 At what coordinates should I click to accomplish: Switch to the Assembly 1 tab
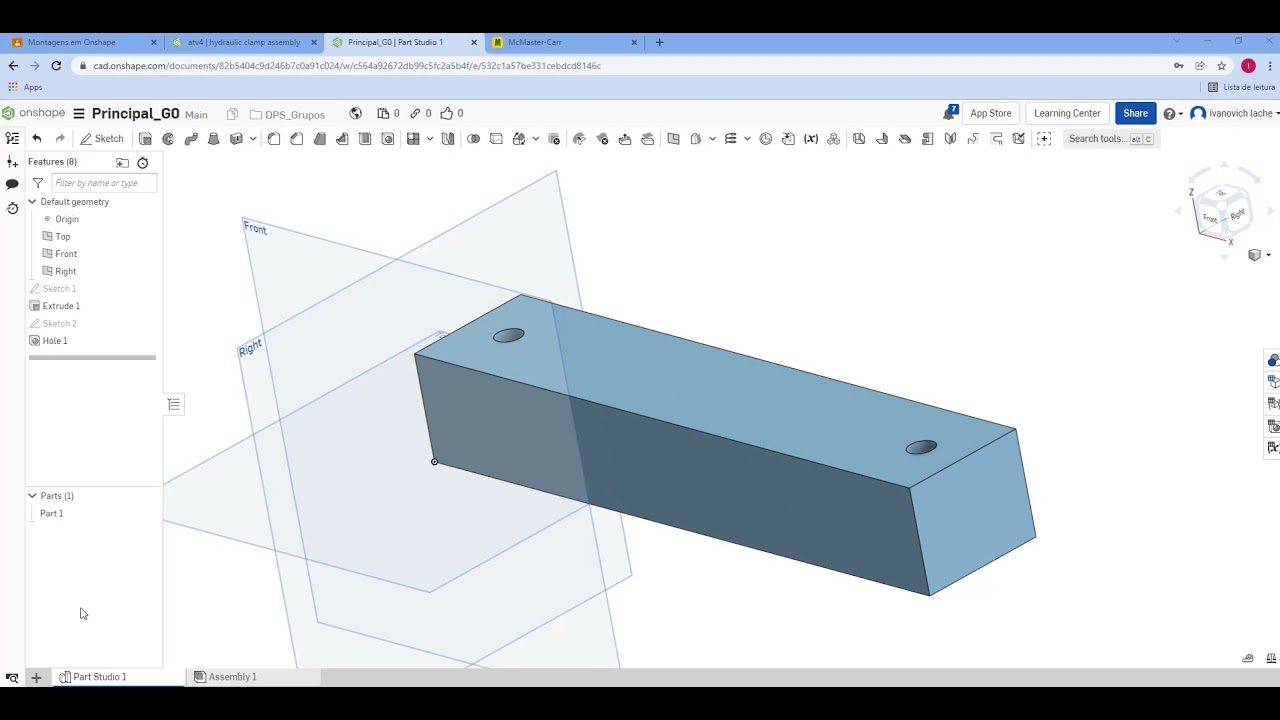coord(232,677)
